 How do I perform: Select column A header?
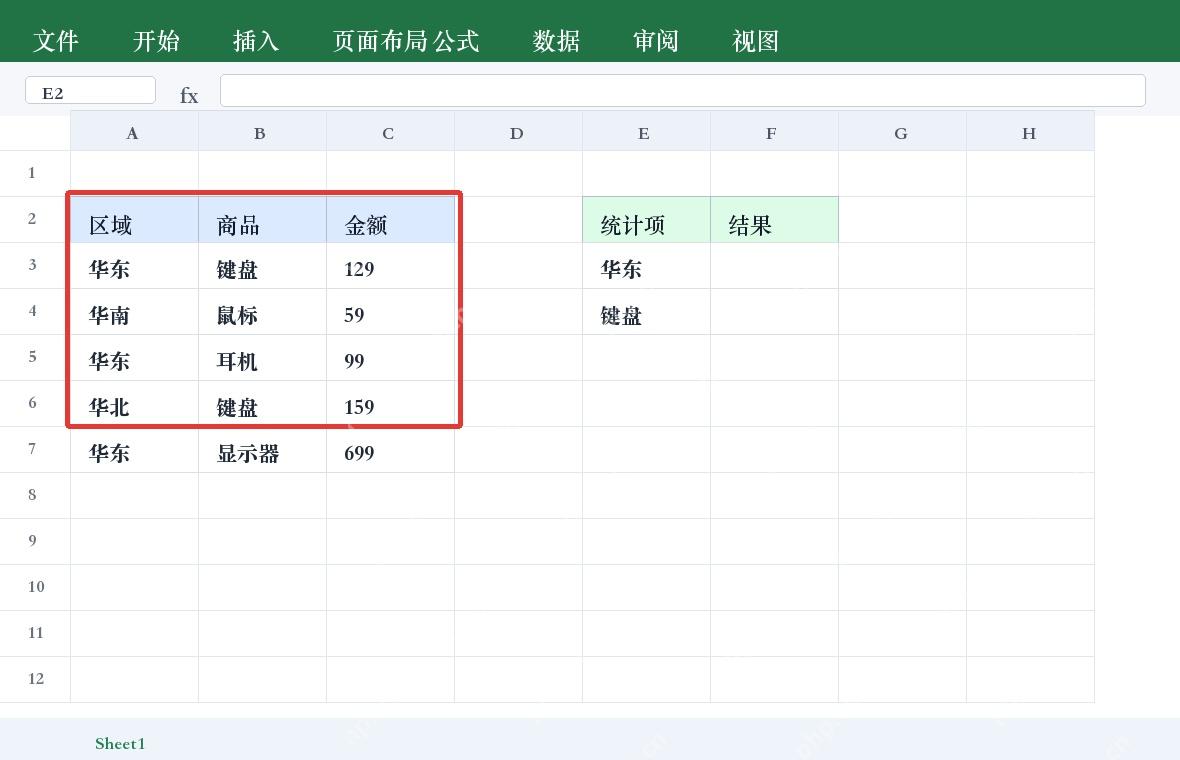click(134, 132)
